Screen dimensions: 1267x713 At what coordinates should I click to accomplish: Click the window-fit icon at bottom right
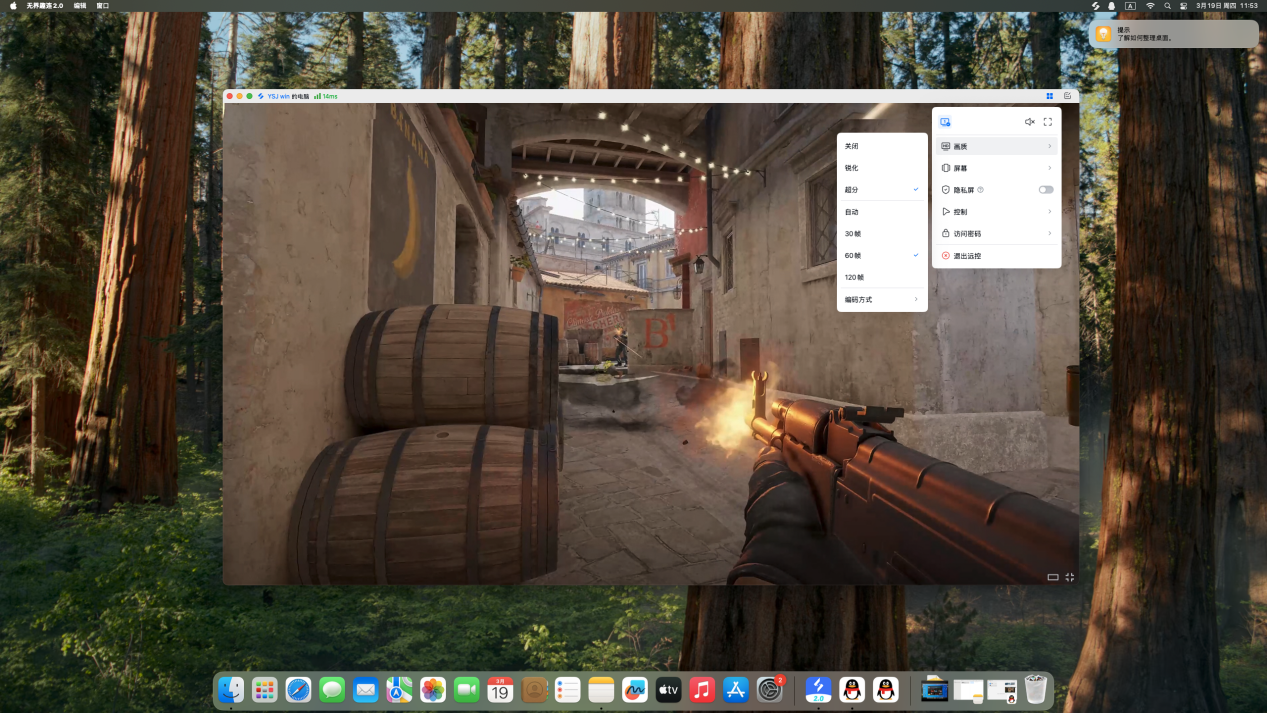(x=1052, y=576)
